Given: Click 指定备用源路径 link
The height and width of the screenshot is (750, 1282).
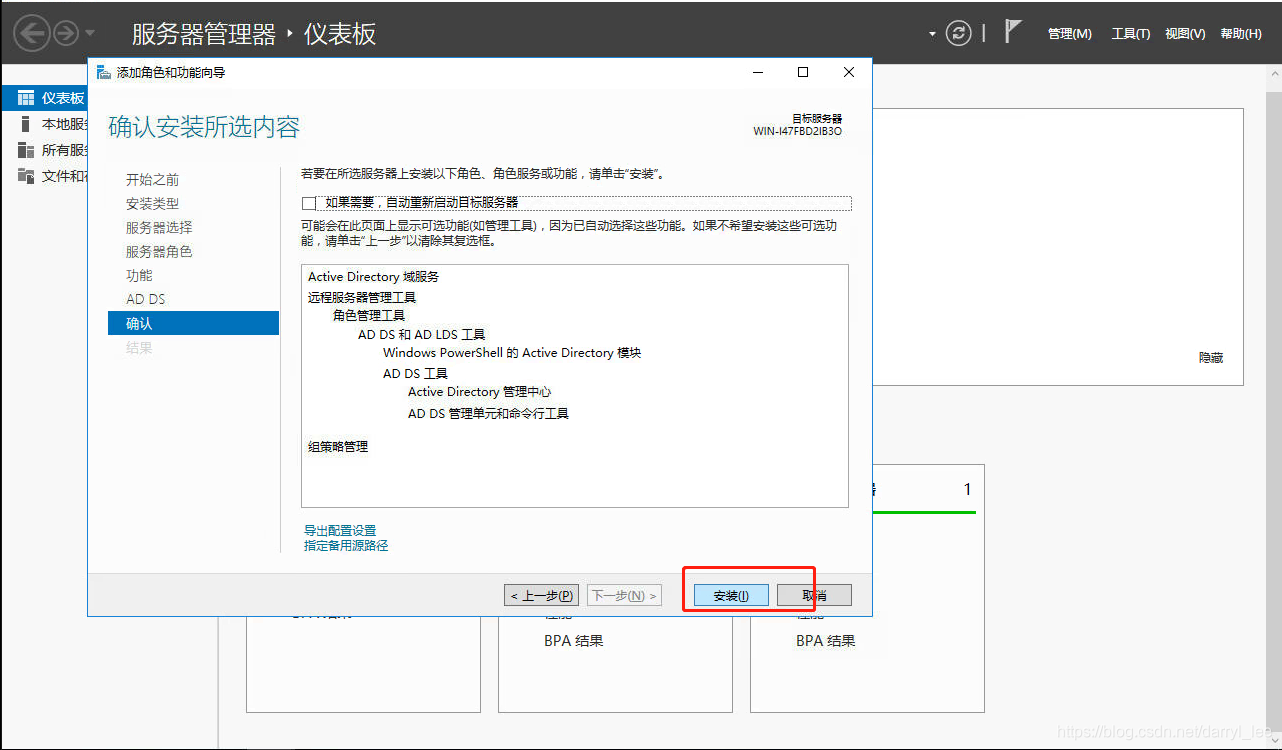Looking at the screenshot, I should tap(346, 546).
